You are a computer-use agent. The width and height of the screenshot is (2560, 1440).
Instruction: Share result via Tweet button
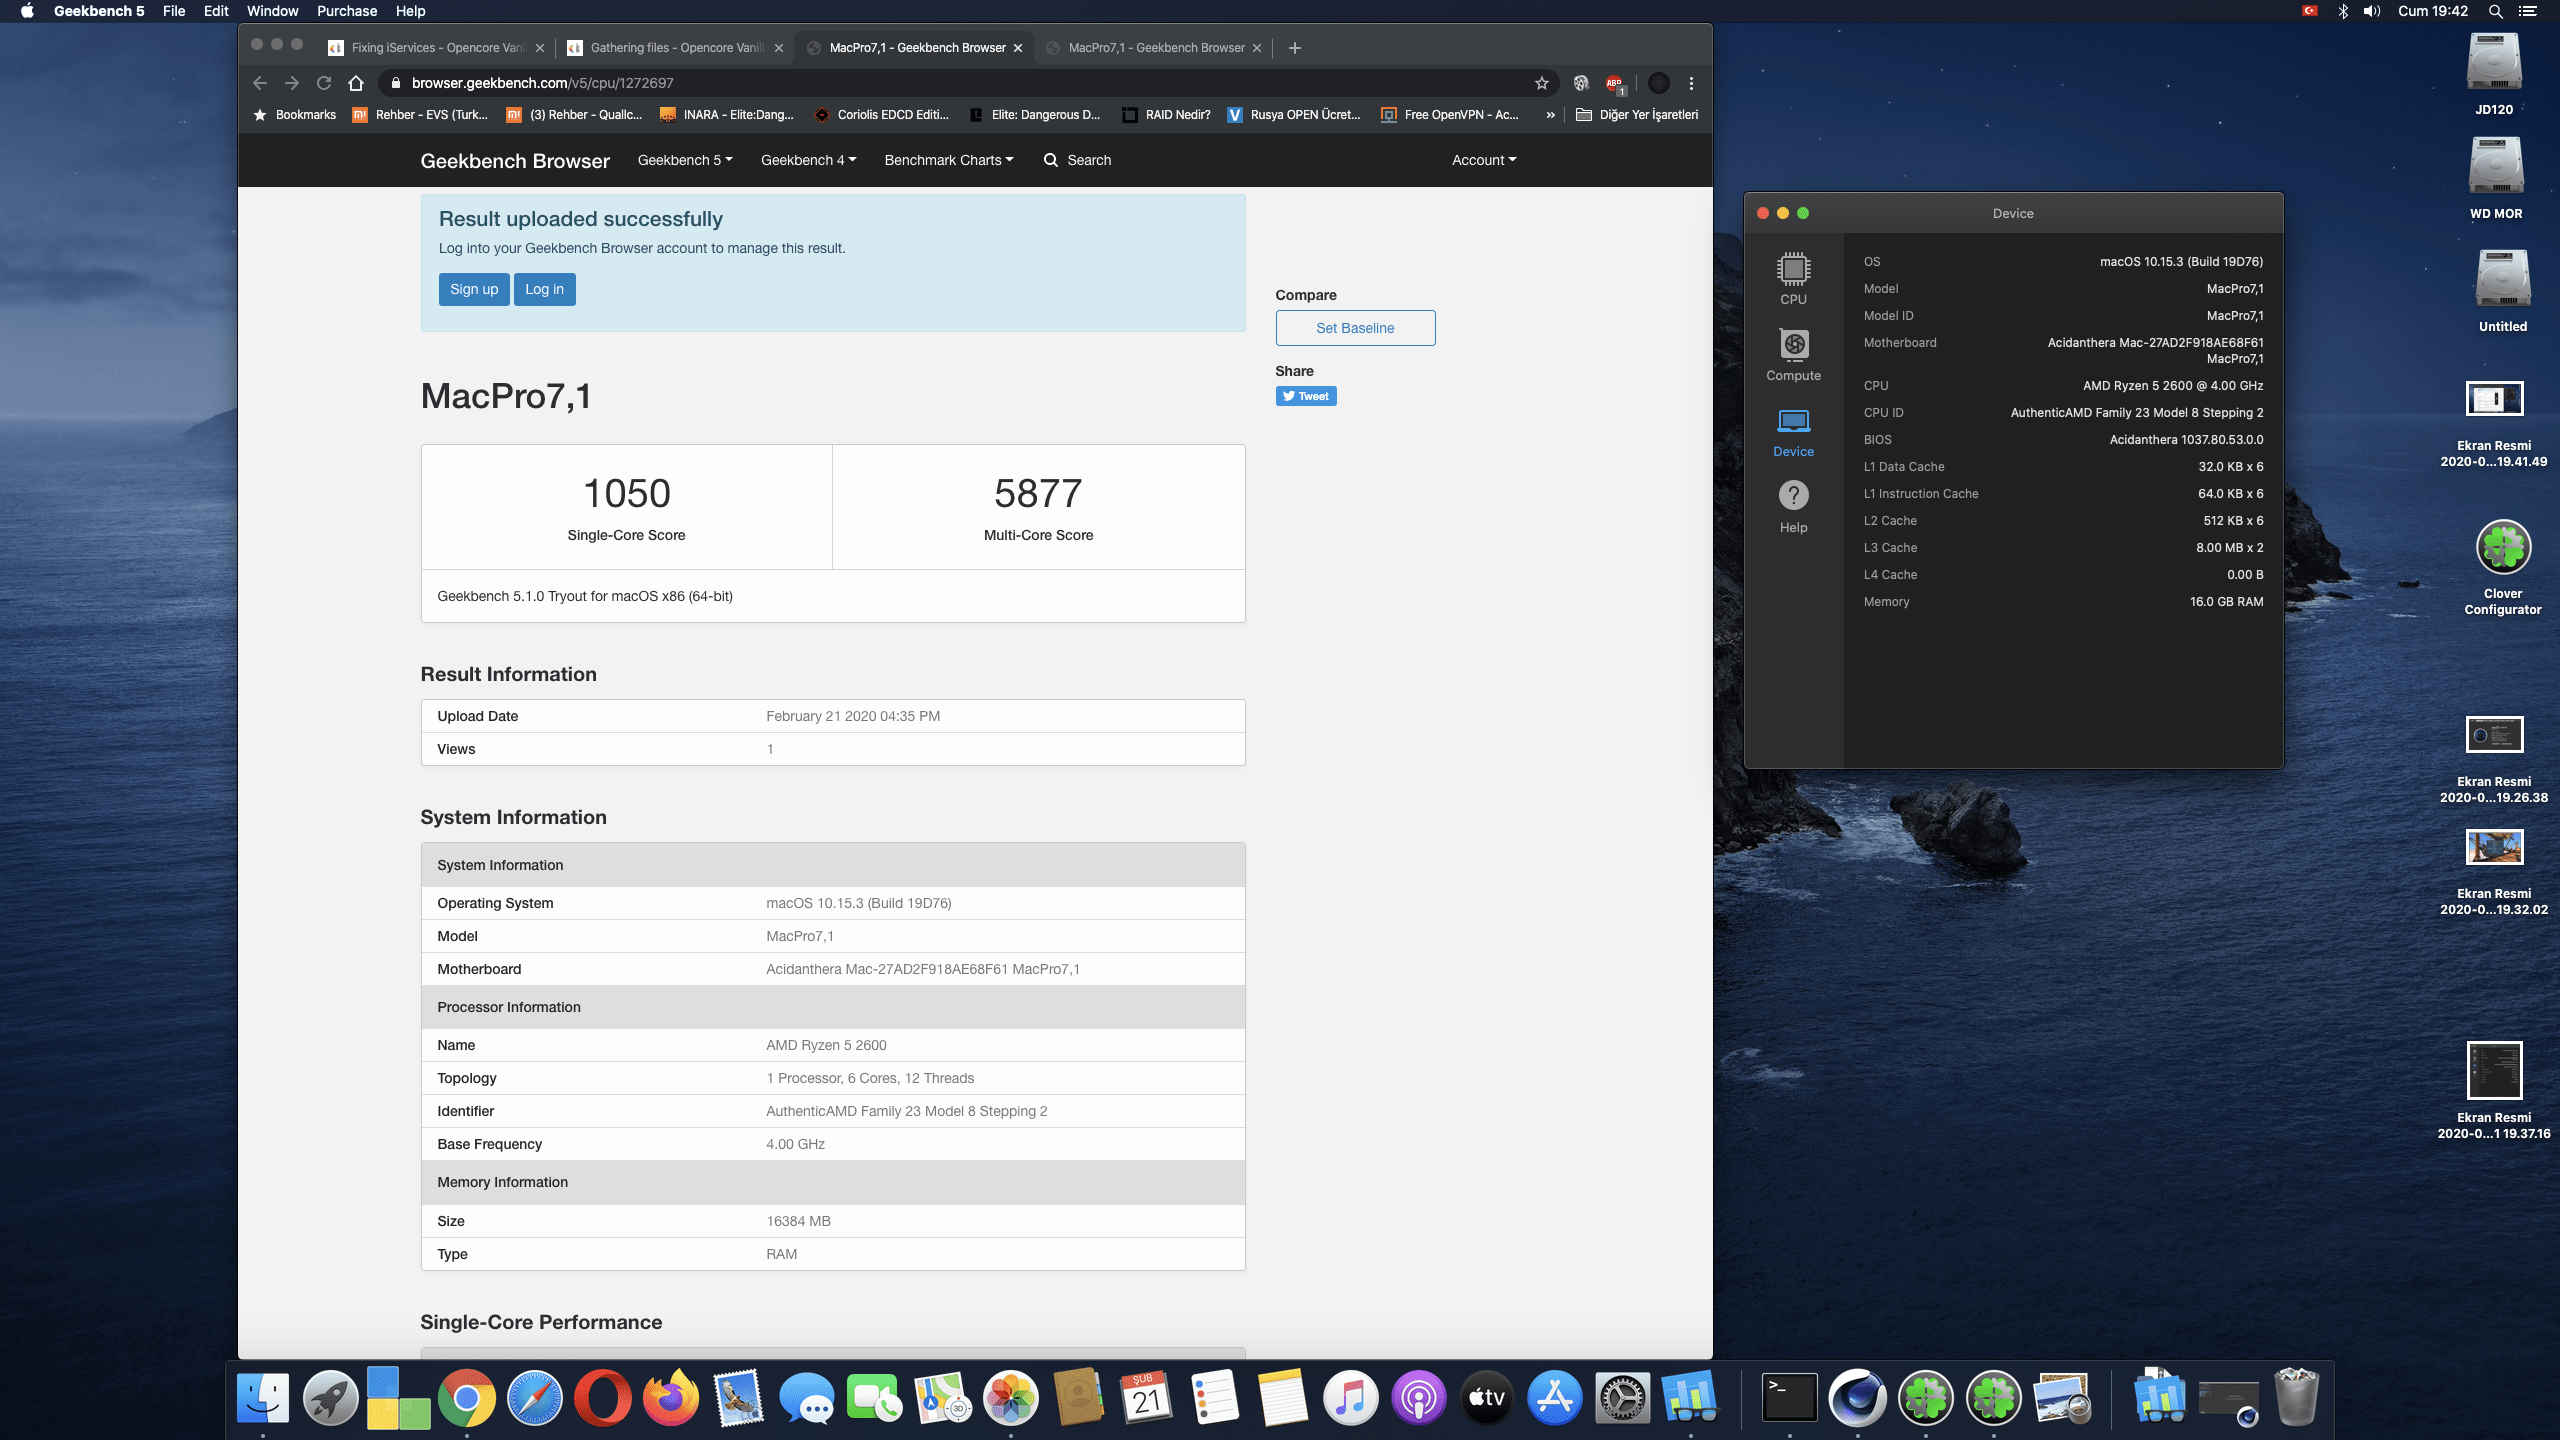(x=1305, y=396)
